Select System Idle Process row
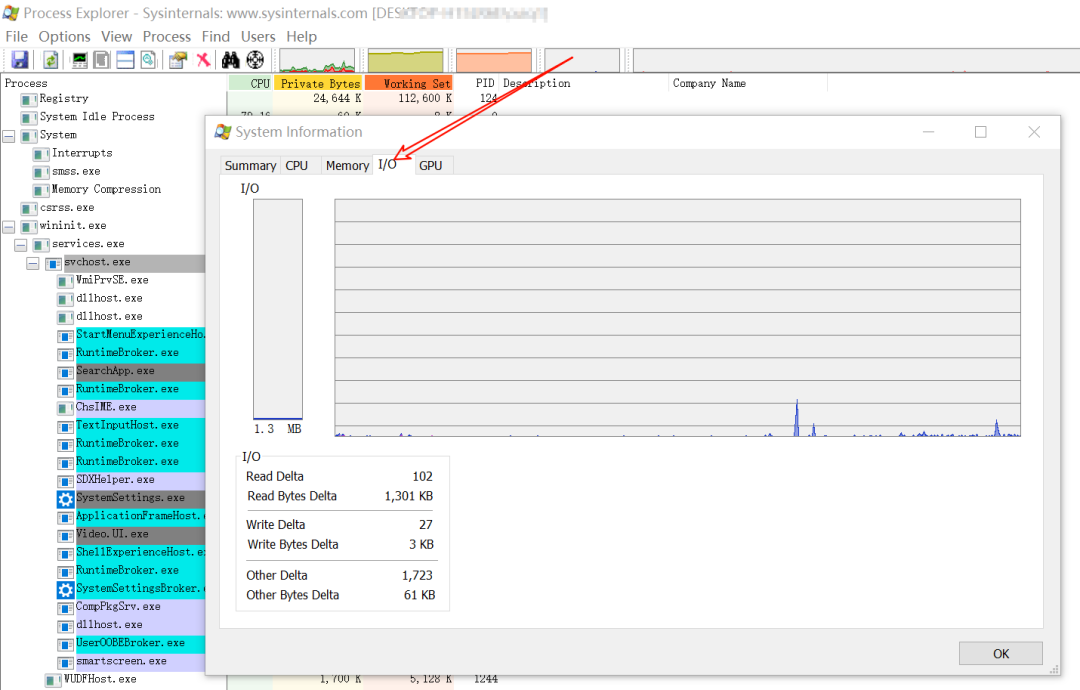 [x=97, y=117]
